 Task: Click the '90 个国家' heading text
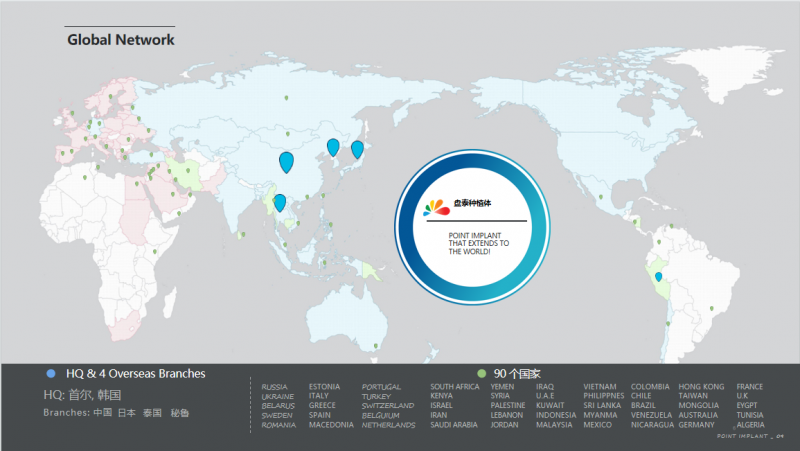[517, 373]
